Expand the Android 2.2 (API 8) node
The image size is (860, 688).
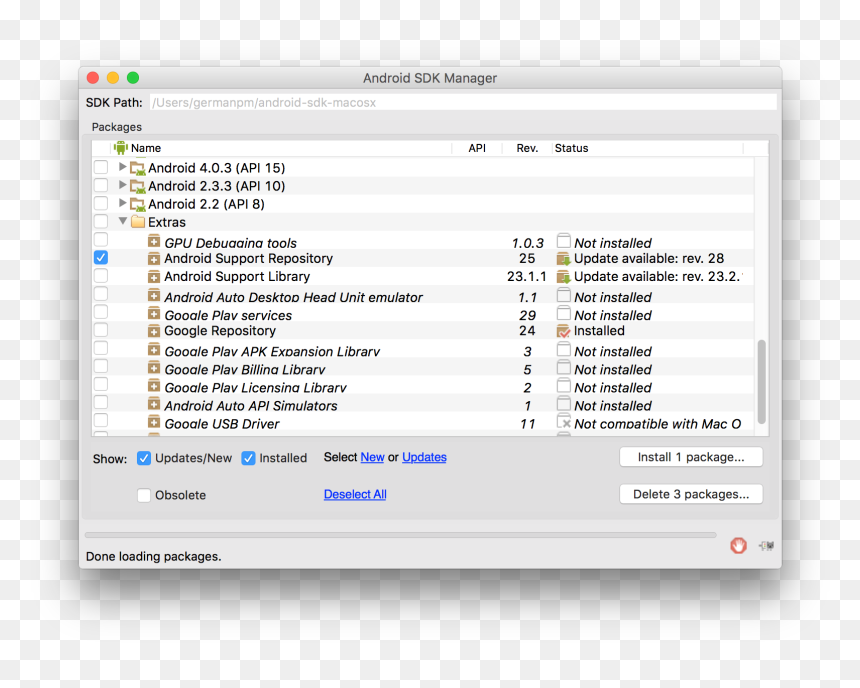(123, 203)
